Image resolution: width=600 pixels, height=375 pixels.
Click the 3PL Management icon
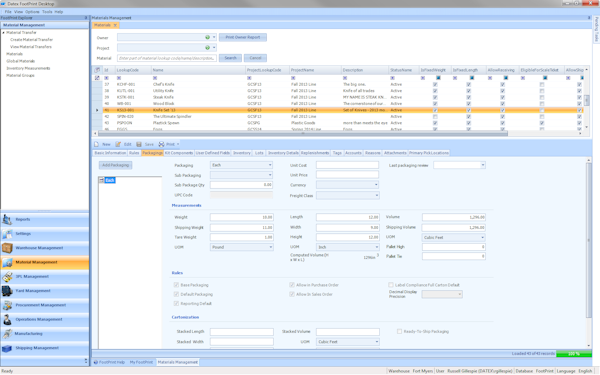pos(7,277)
